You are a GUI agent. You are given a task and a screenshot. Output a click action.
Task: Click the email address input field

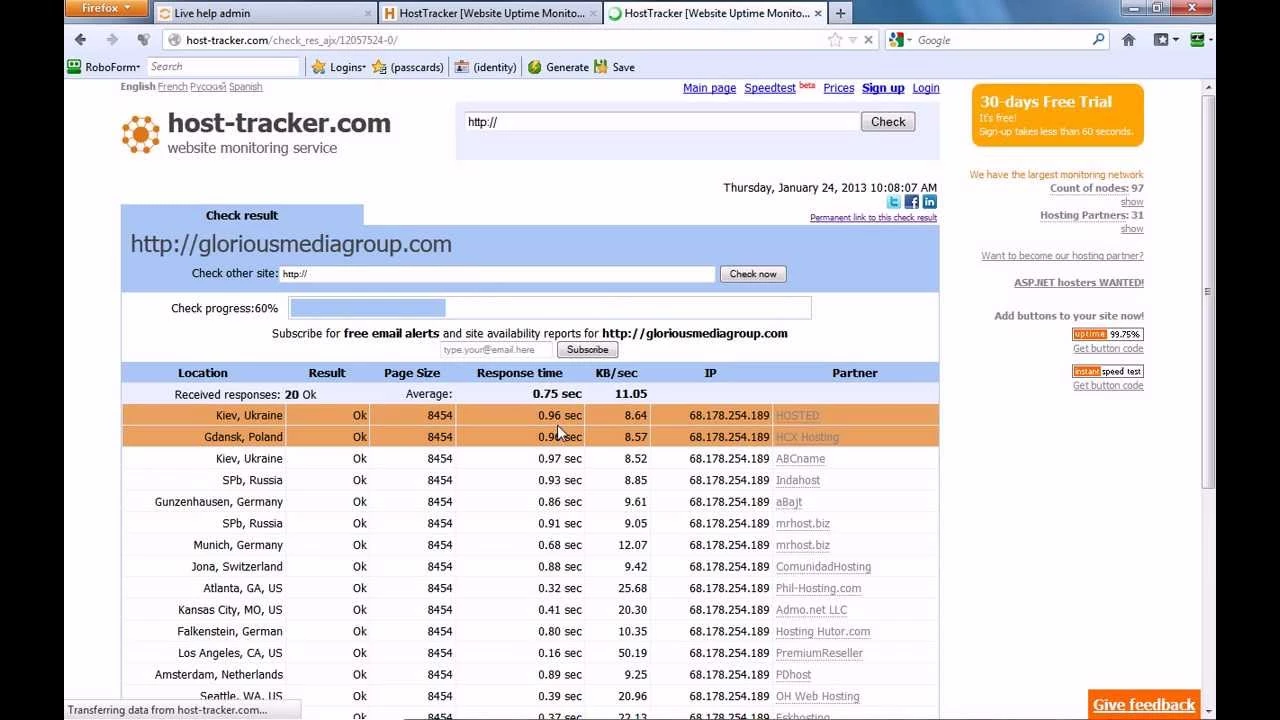[497, 350]
